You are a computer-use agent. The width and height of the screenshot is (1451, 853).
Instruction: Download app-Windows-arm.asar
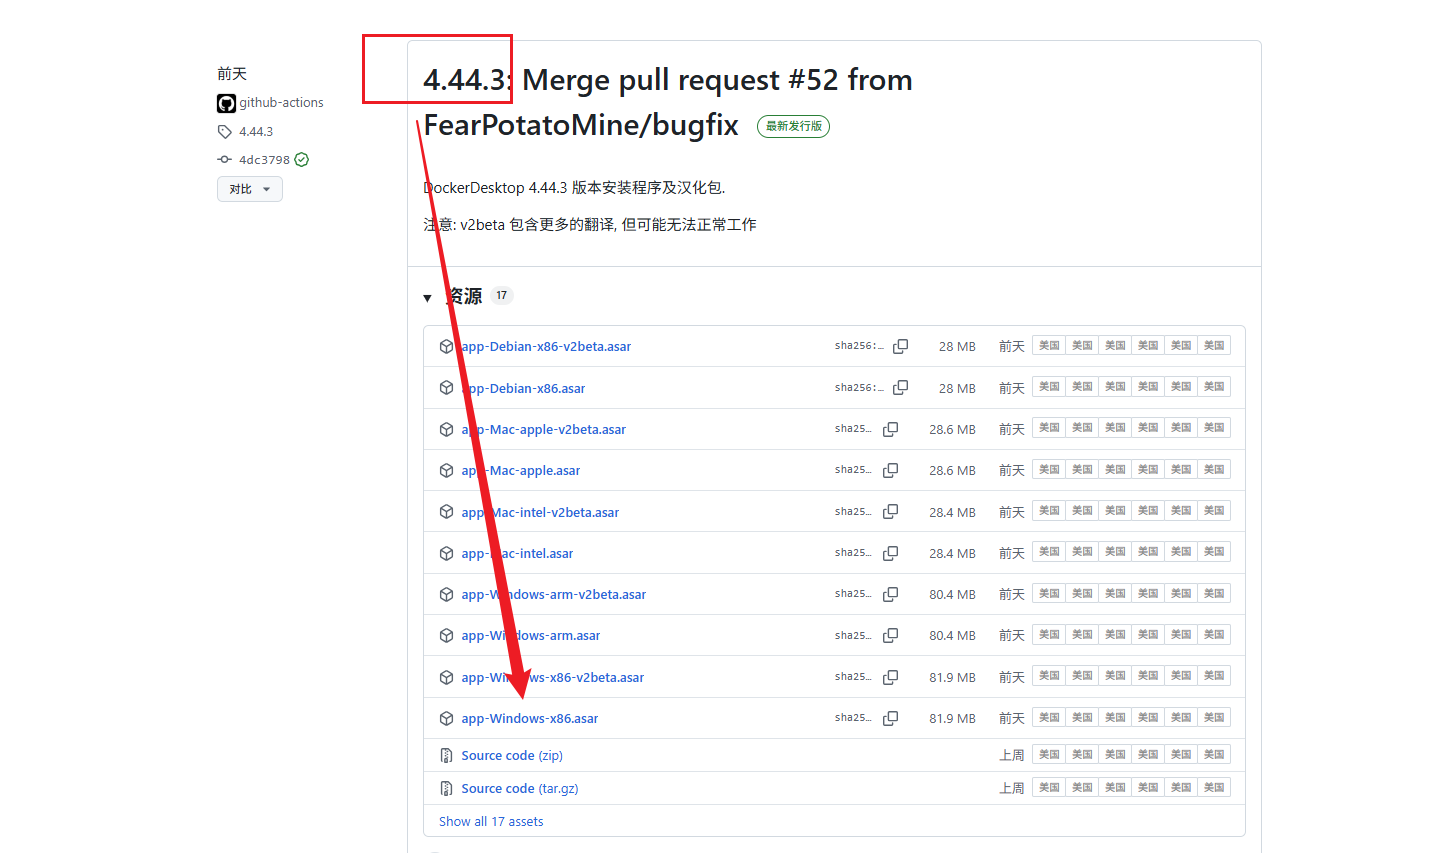pos(530,635)
